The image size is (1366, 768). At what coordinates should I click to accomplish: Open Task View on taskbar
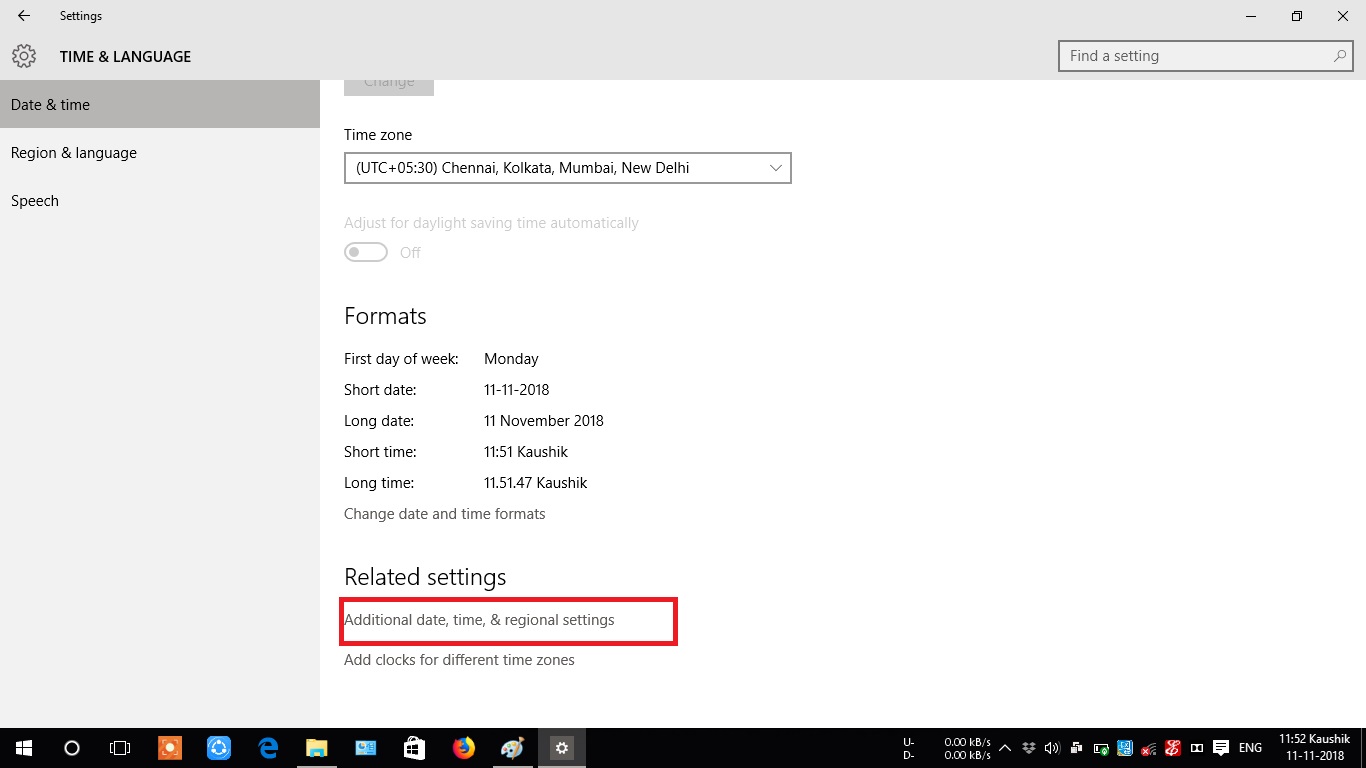(x=119, y=748)
